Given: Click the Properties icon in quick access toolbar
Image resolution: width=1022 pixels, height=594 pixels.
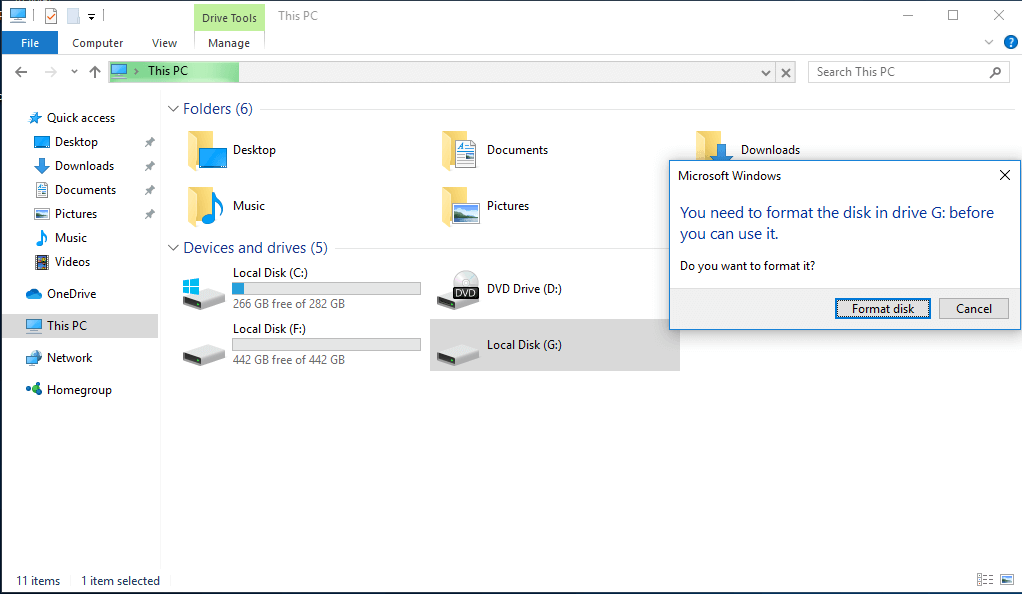Looking at the screenshot, I should (51, 16).
